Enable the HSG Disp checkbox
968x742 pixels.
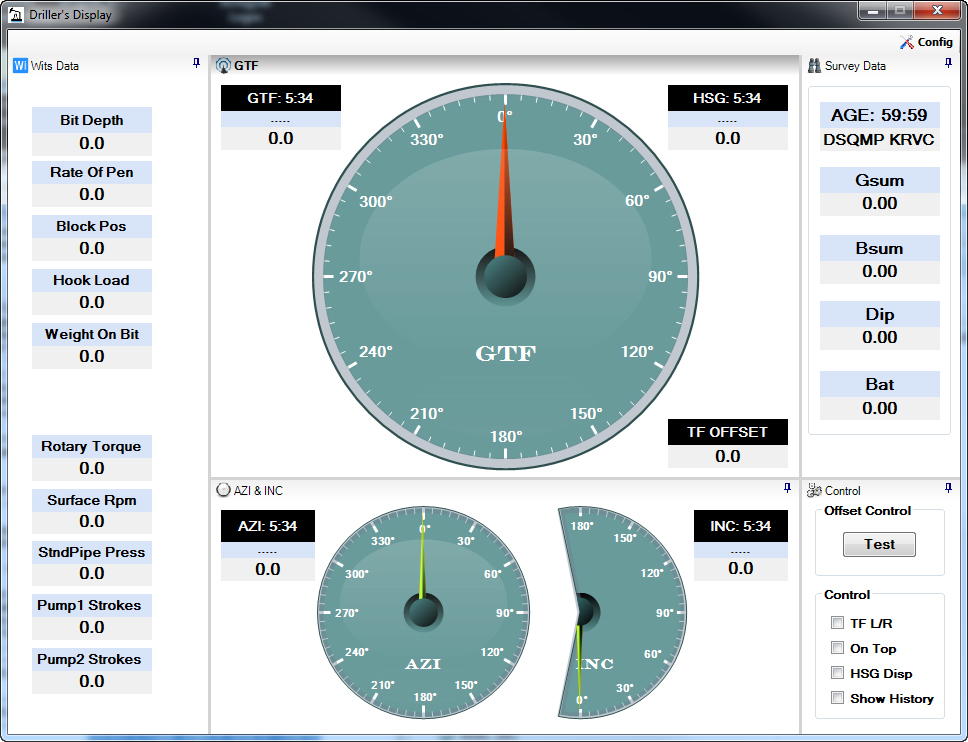(837, 673)
